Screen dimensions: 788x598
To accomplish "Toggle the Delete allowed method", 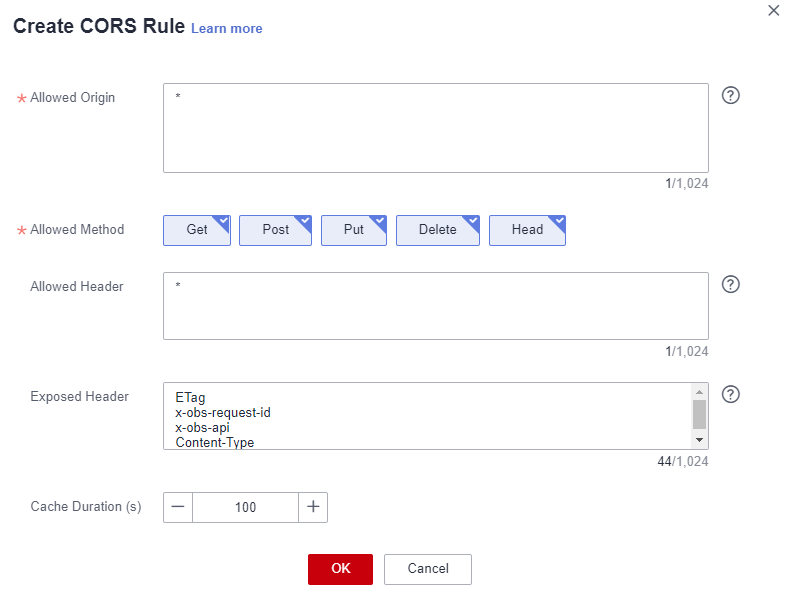I will [x=437, y=230].
